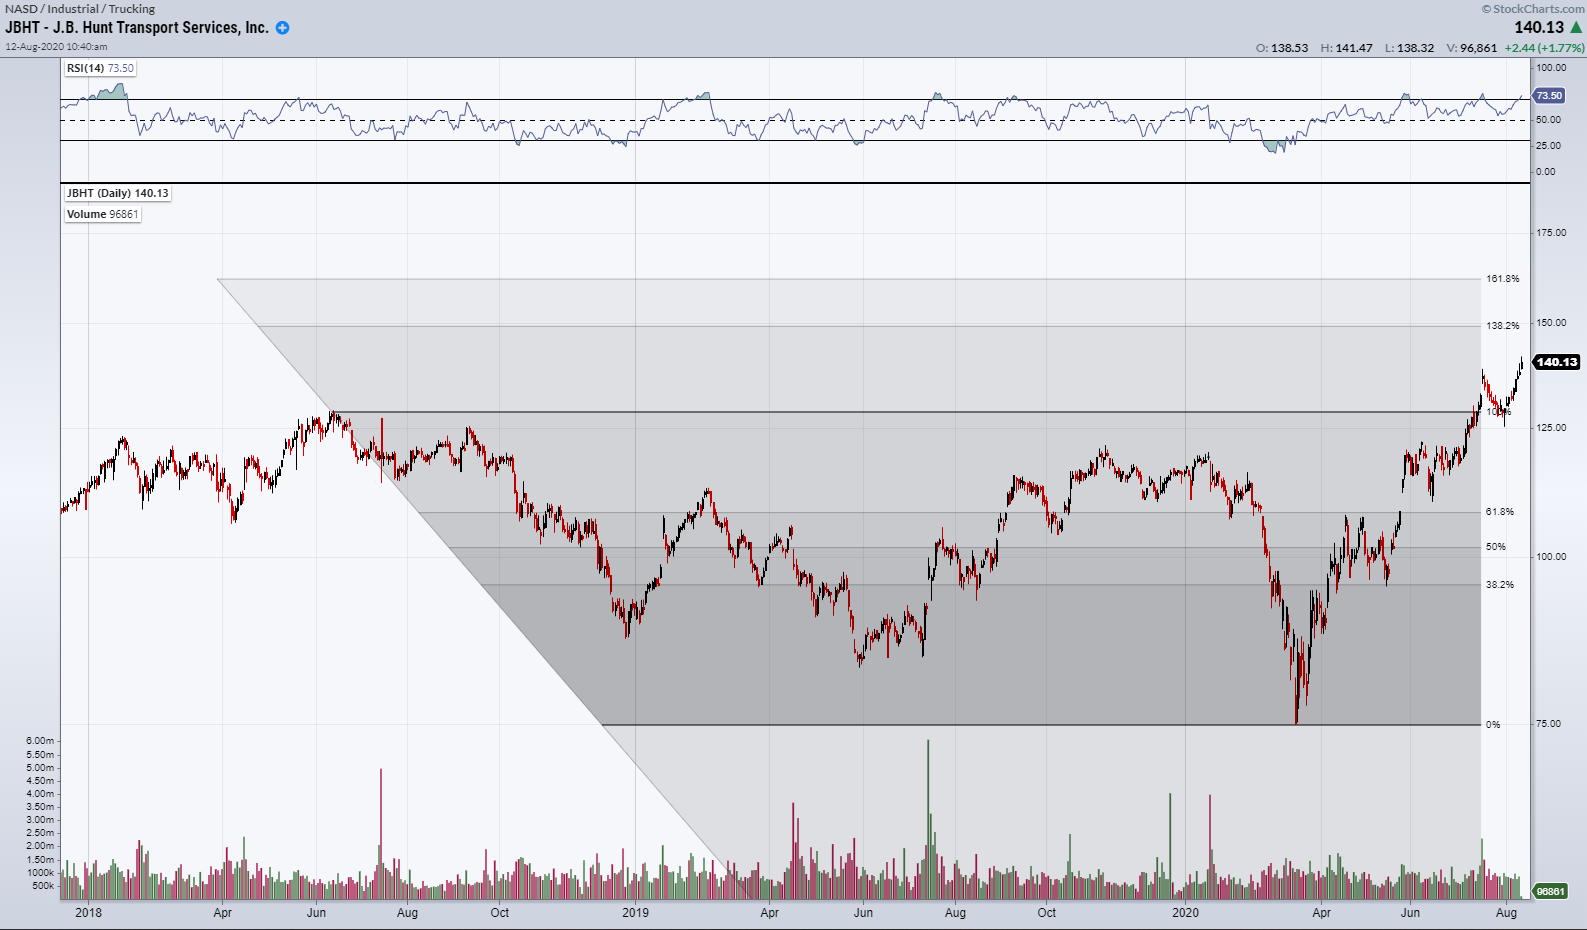This screenshot has width=1587, height=930.
Task: Click the 2018 year label on the time axis
Action: click(x=88, y=913)
